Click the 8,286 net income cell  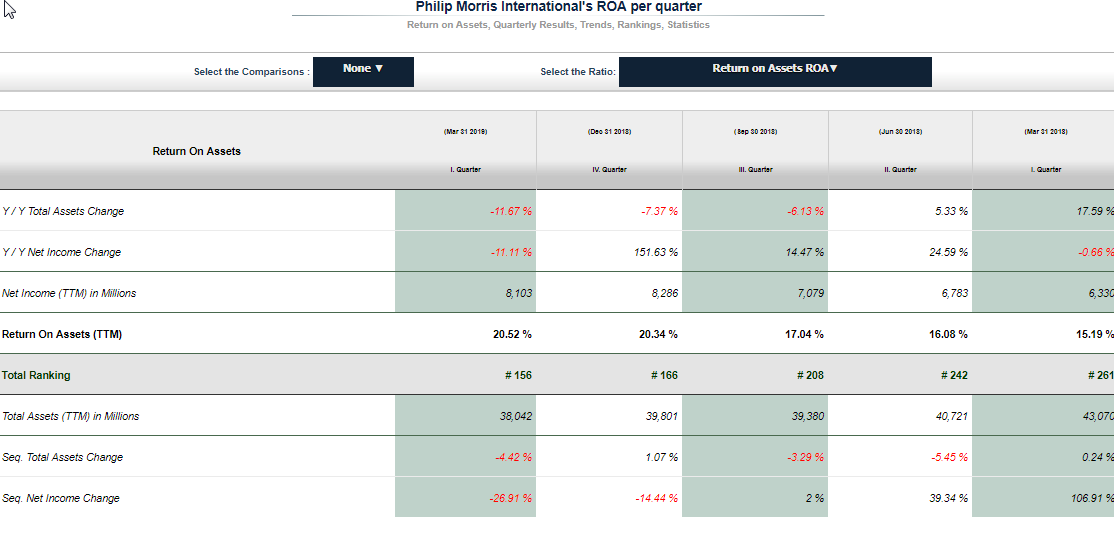(x=662, y=294)
